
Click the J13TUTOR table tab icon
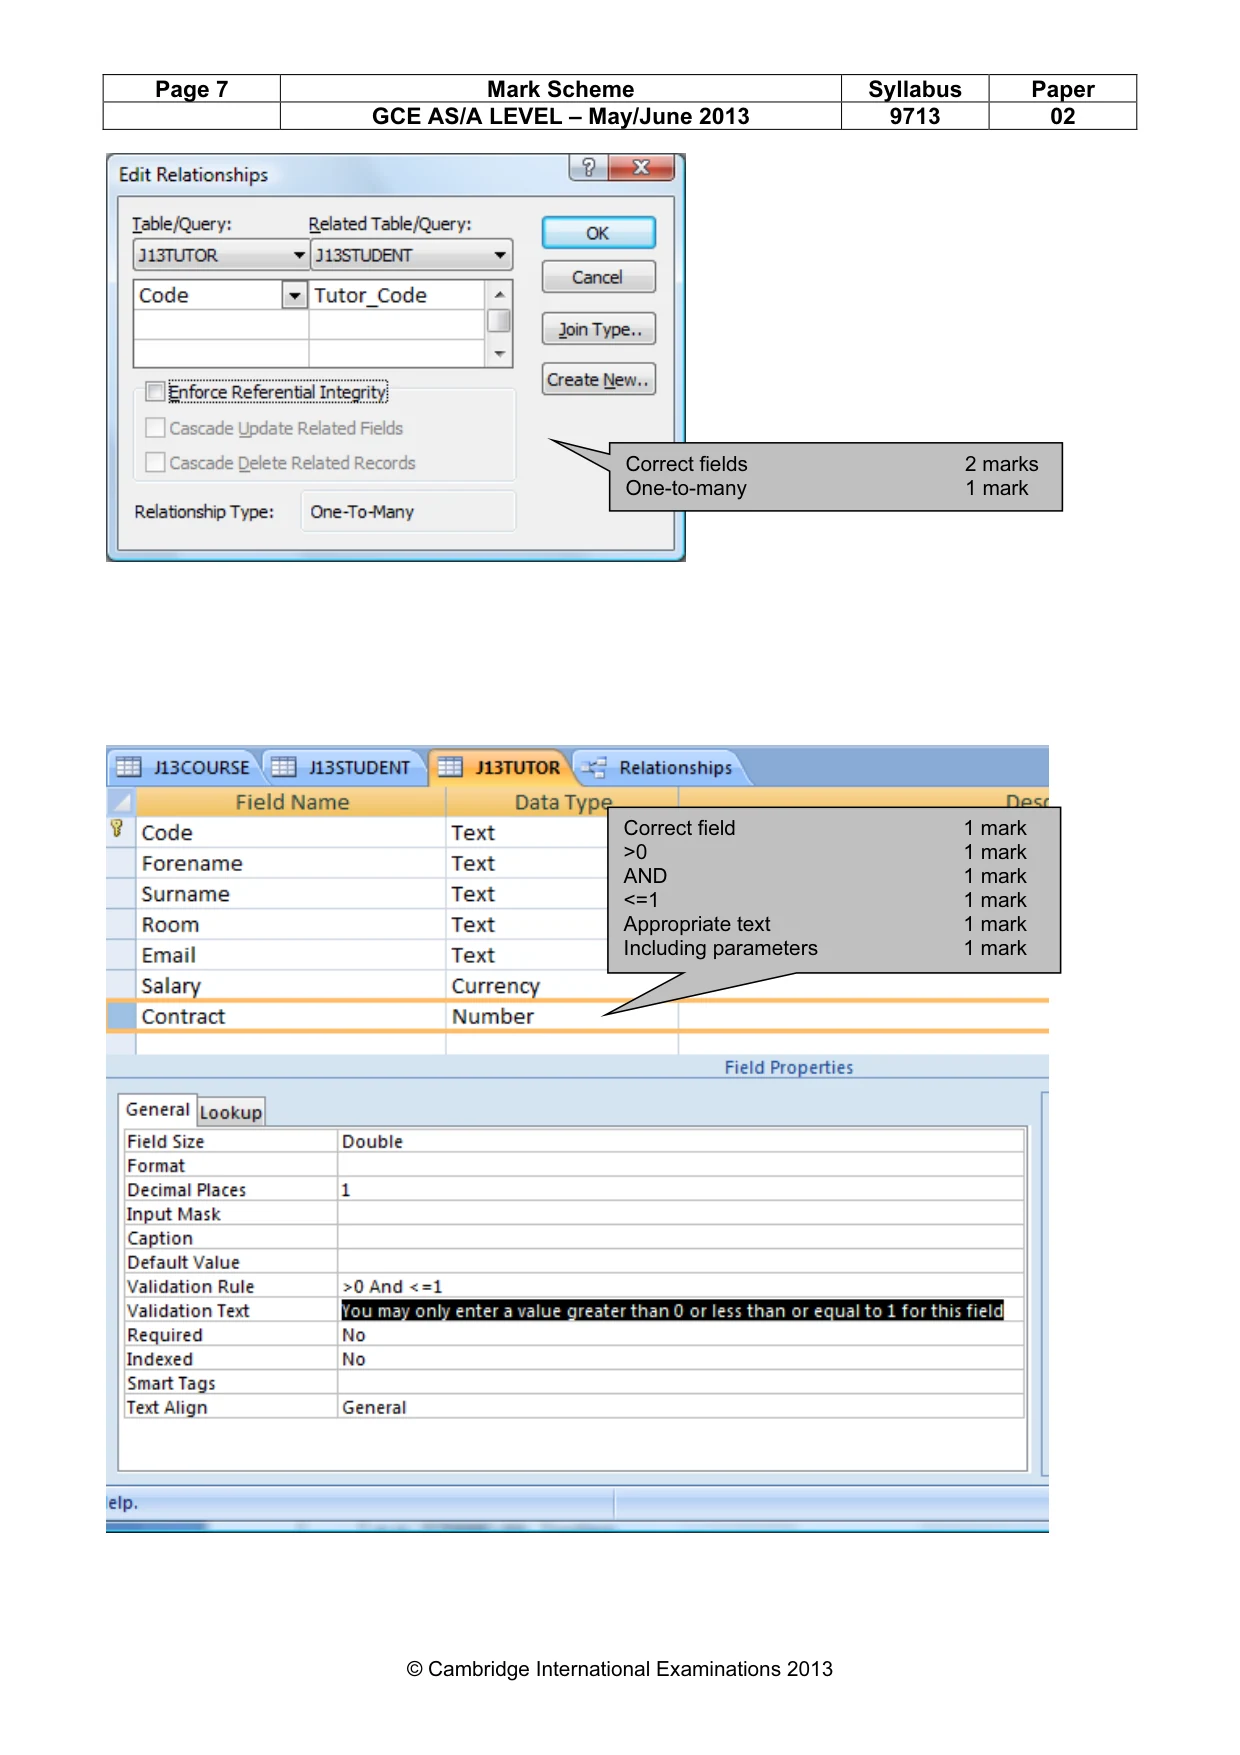pos(450,767)
